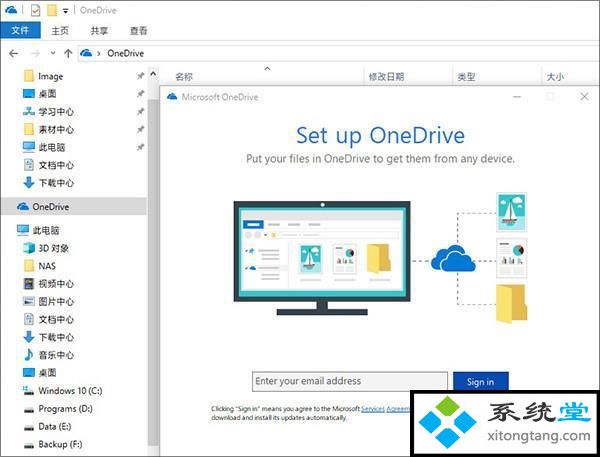Click the Sign in button
600x457 pixels.
tap(481, 382)
